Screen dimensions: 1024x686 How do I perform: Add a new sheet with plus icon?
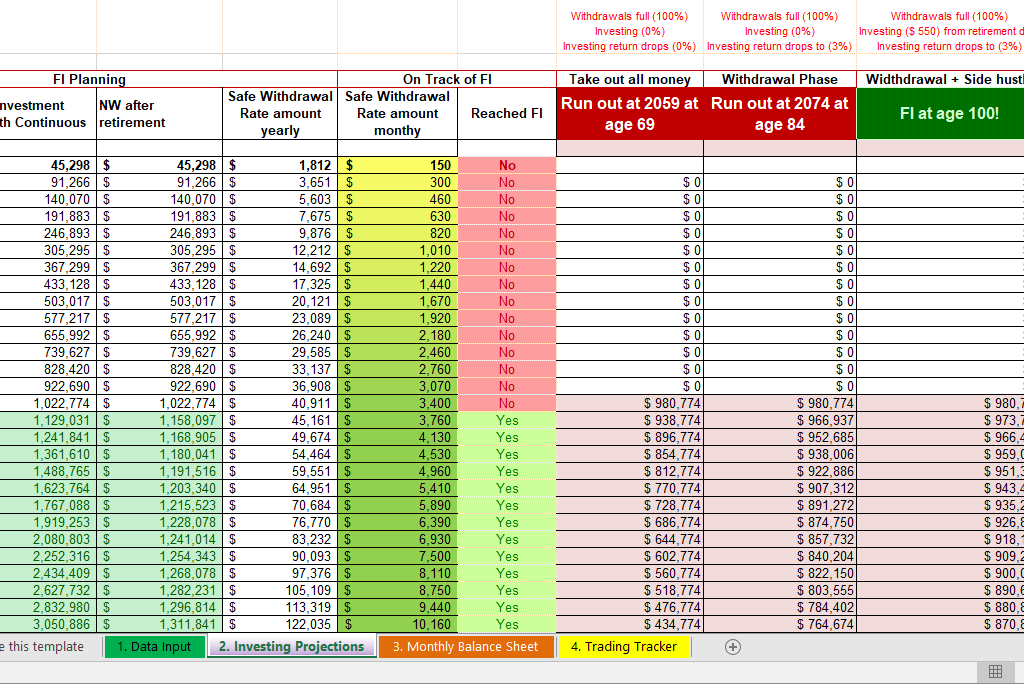tap(733, 647)
